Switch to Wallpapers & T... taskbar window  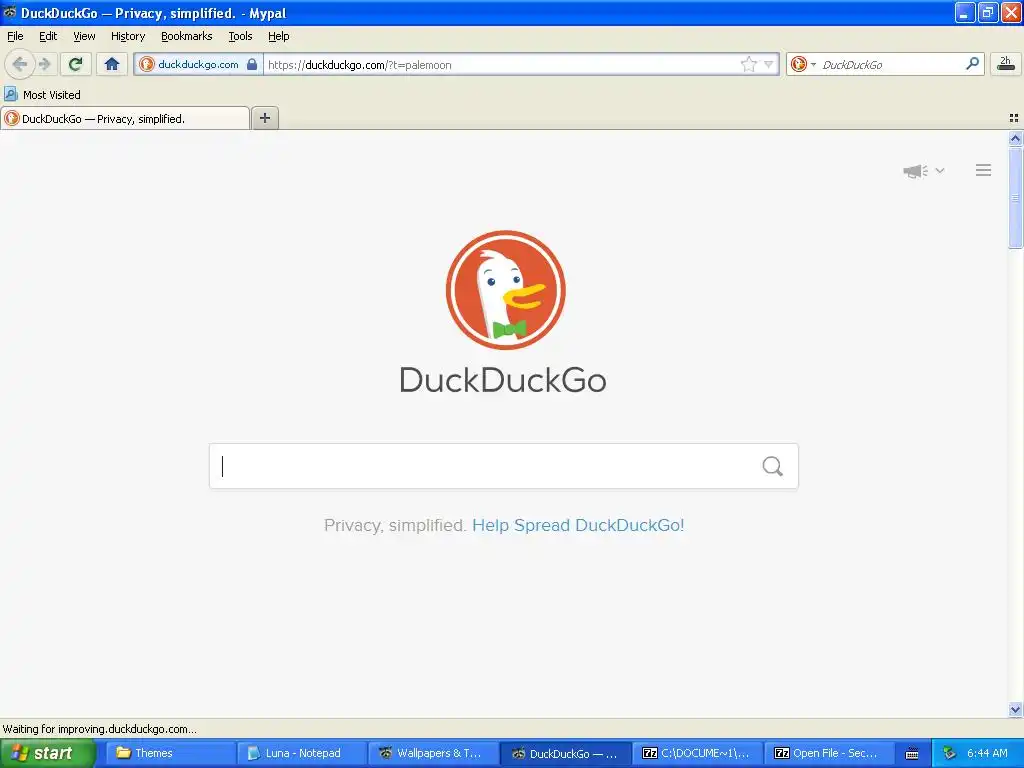point(432,753)
